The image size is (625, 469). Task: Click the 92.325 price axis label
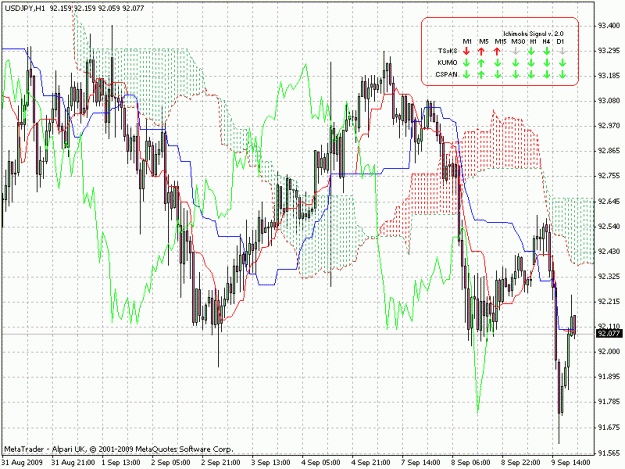609,277
